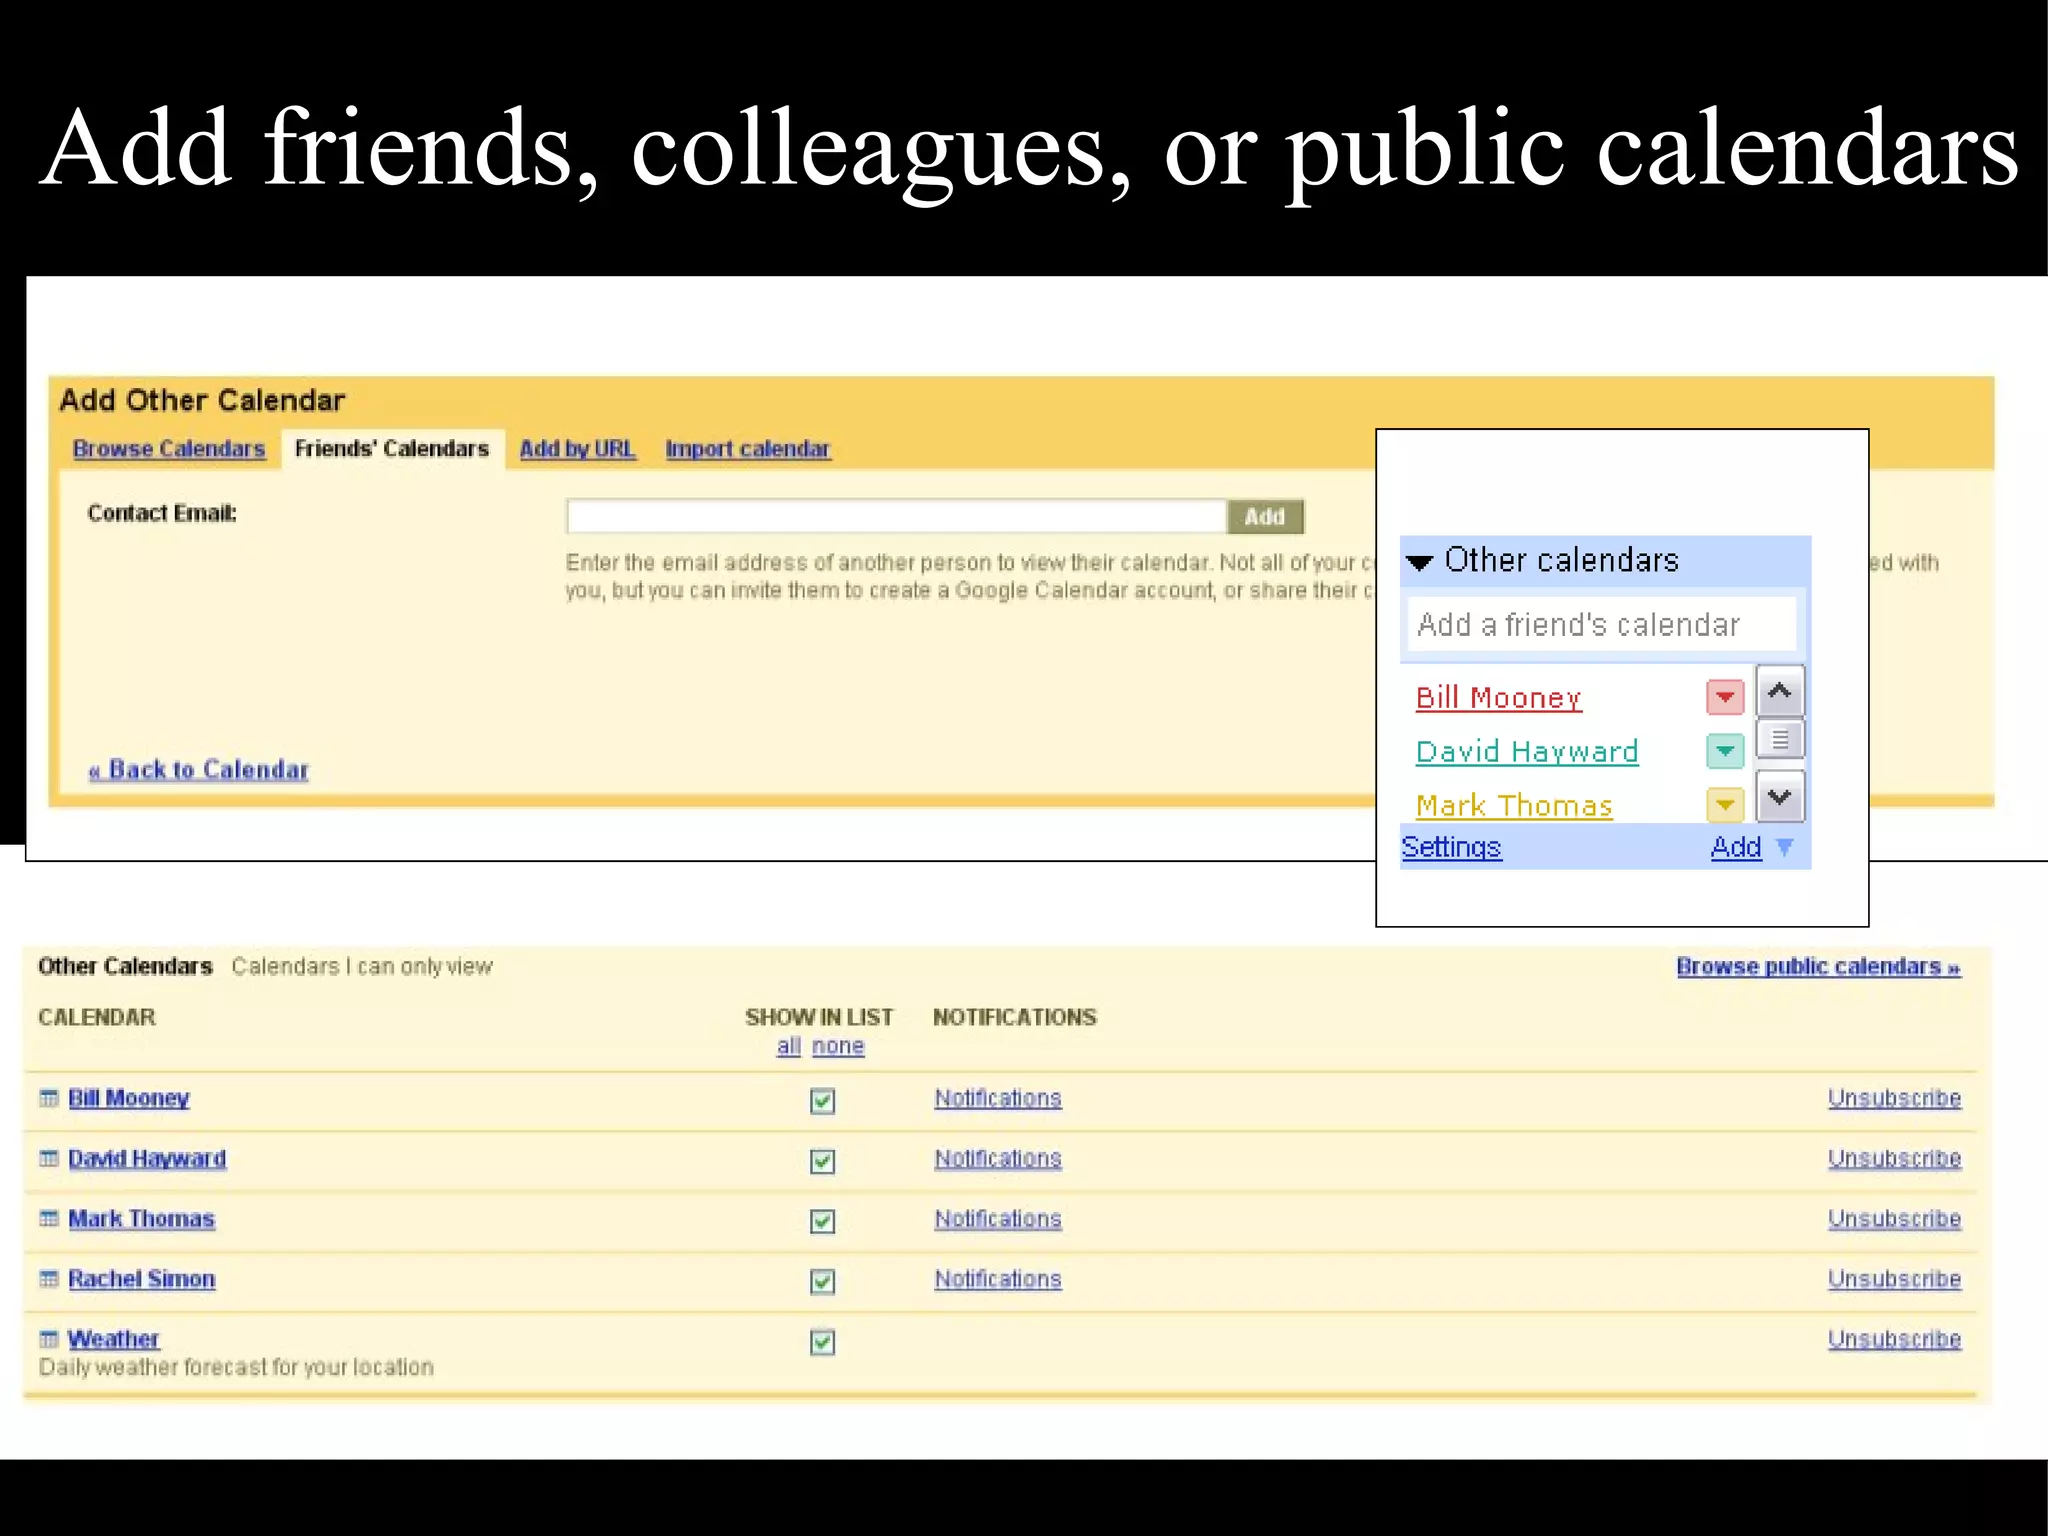Open Mark Thomas calendar in table
2048x1536 pixels.
point(142,1219)
